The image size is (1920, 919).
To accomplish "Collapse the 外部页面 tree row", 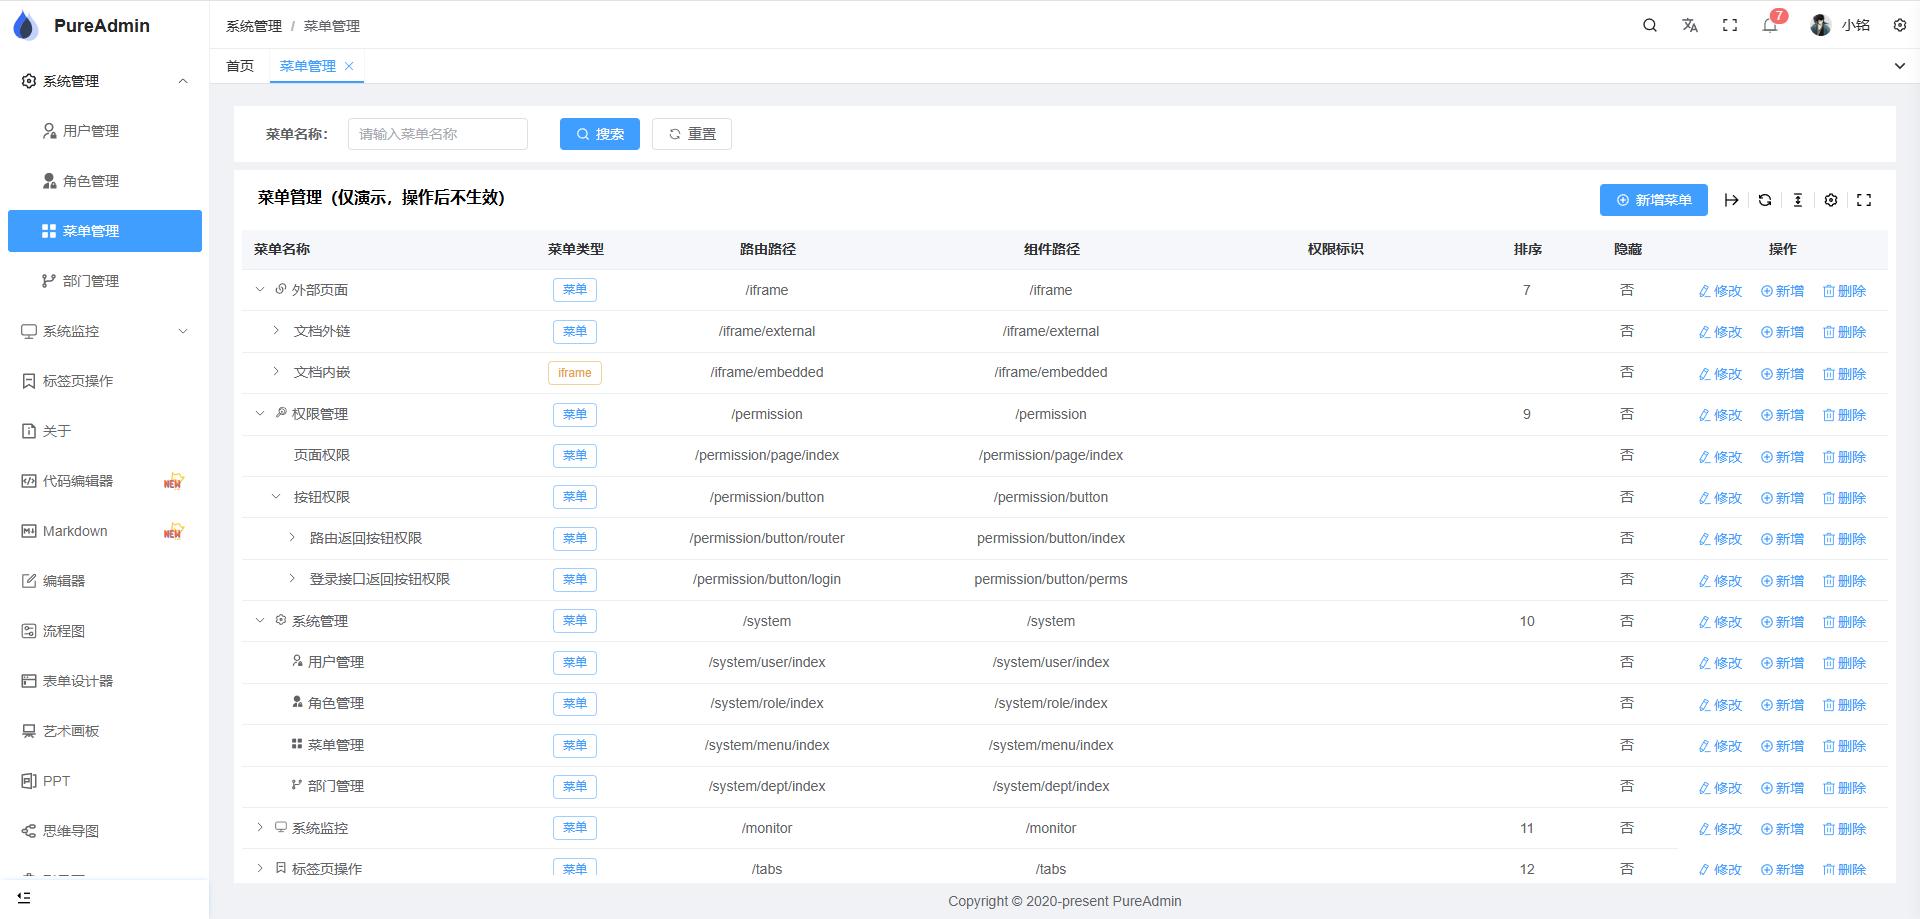I will tap(260, 290).
